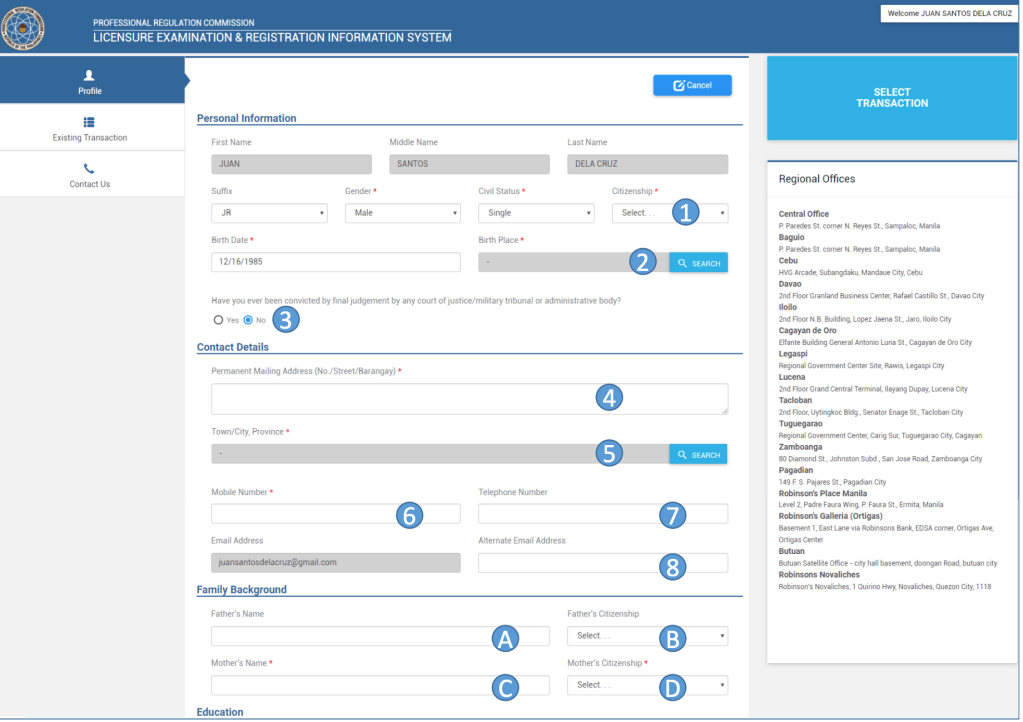Image resolution: width=1023 pixels, height=722 pixels.
Task: Click the numbered marker 4 badge
Action: 609,397
